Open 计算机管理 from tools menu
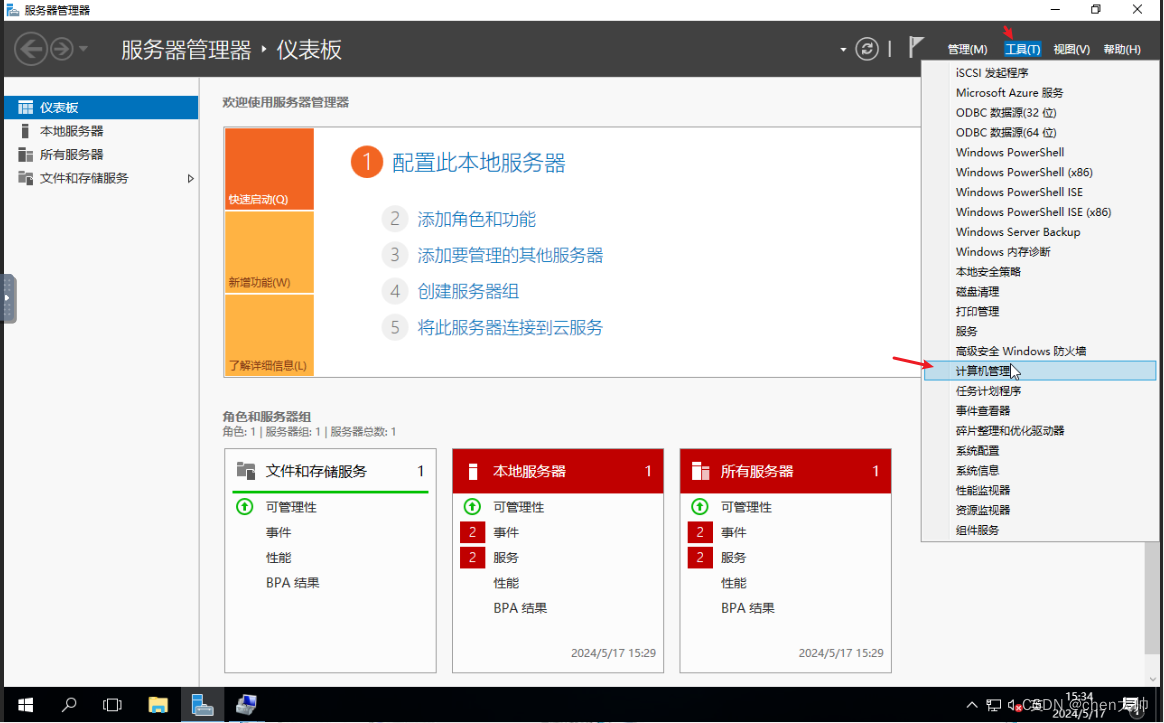1164x723 pixels. [x=1039, y=370]
